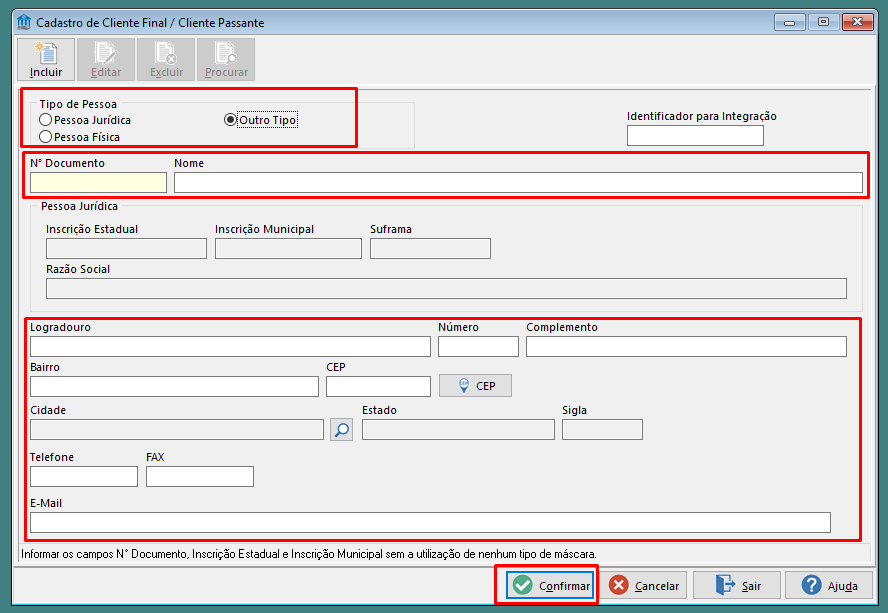Viewport: 888px width, 613px height.
Task: Click into the Bairro field
Action: (174, 386)
